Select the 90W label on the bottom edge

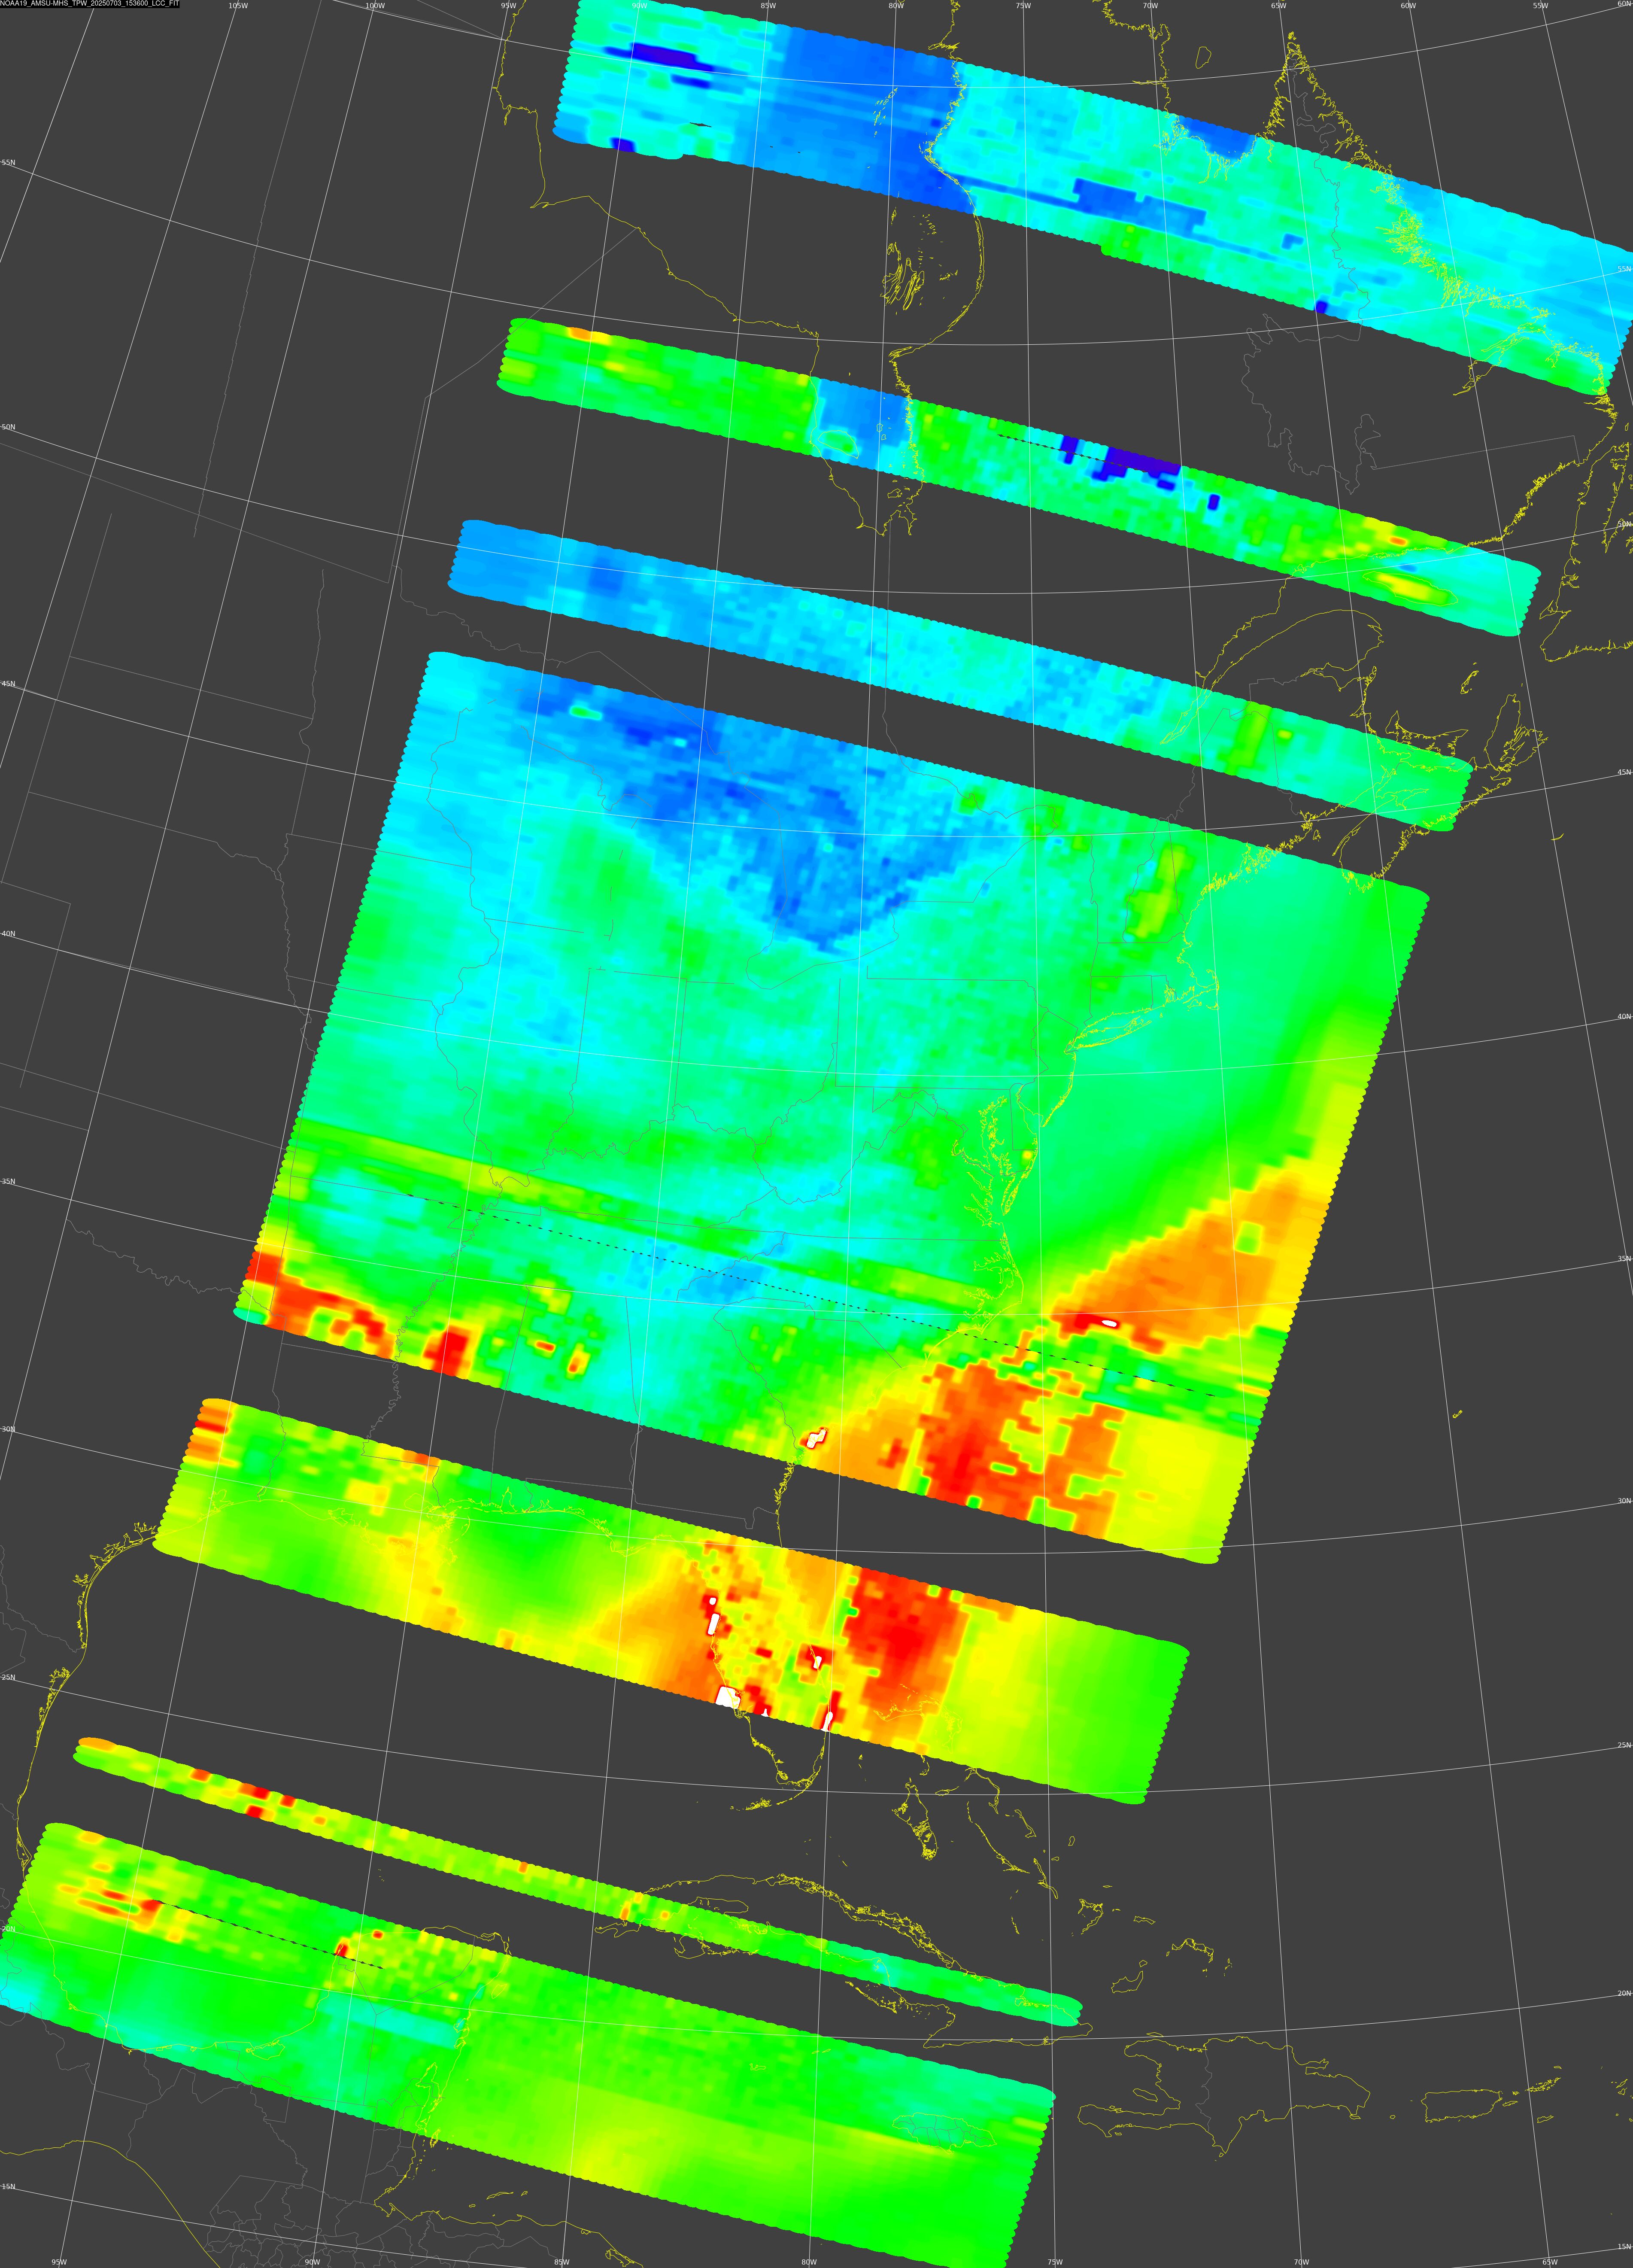(x=312, y=2262)
